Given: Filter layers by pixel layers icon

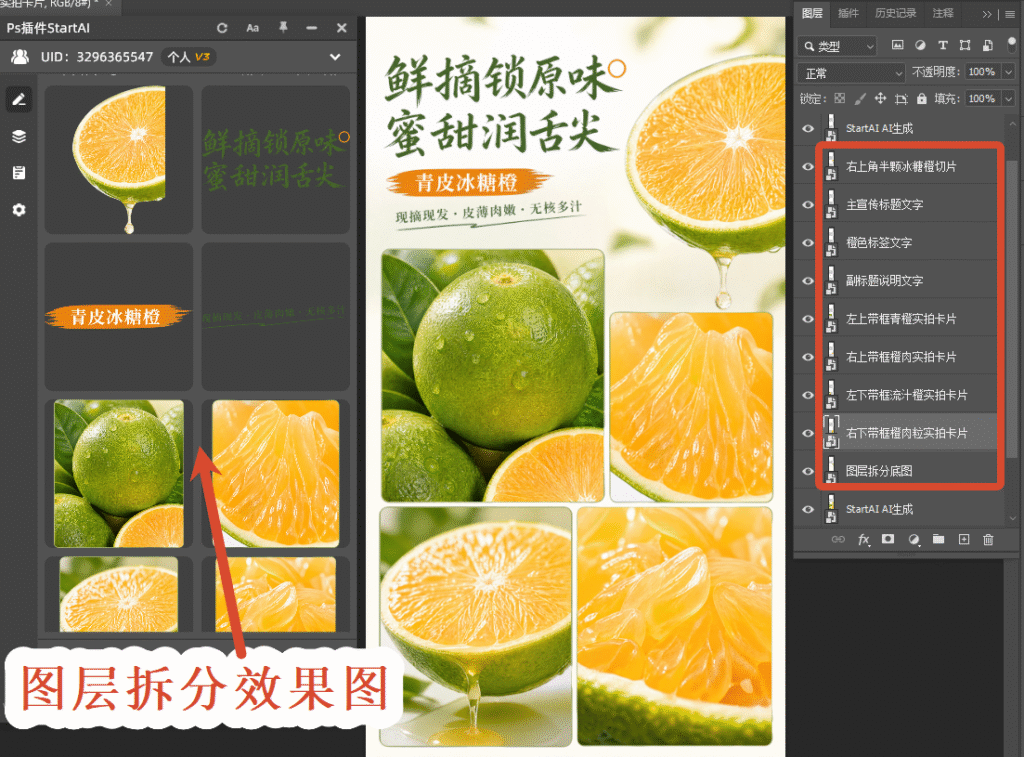Looking at the screenshot, I should [898, 45].
